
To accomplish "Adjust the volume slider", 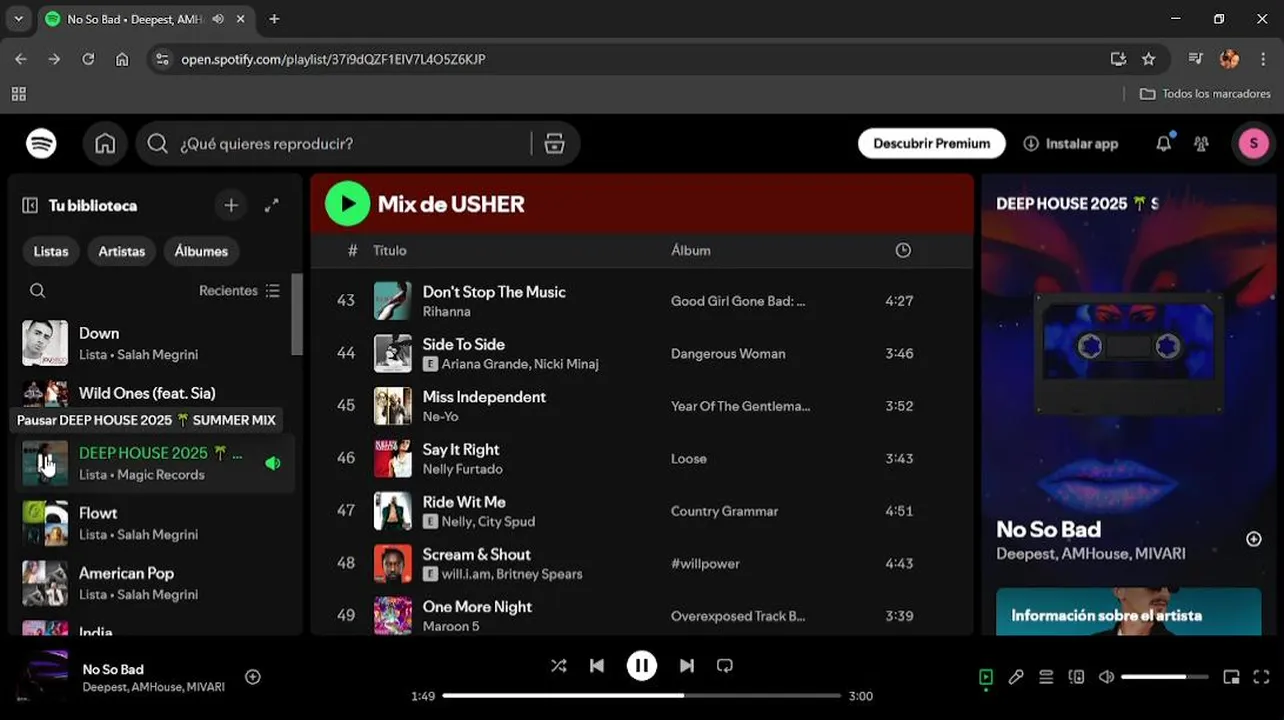I will [1167, 677].
